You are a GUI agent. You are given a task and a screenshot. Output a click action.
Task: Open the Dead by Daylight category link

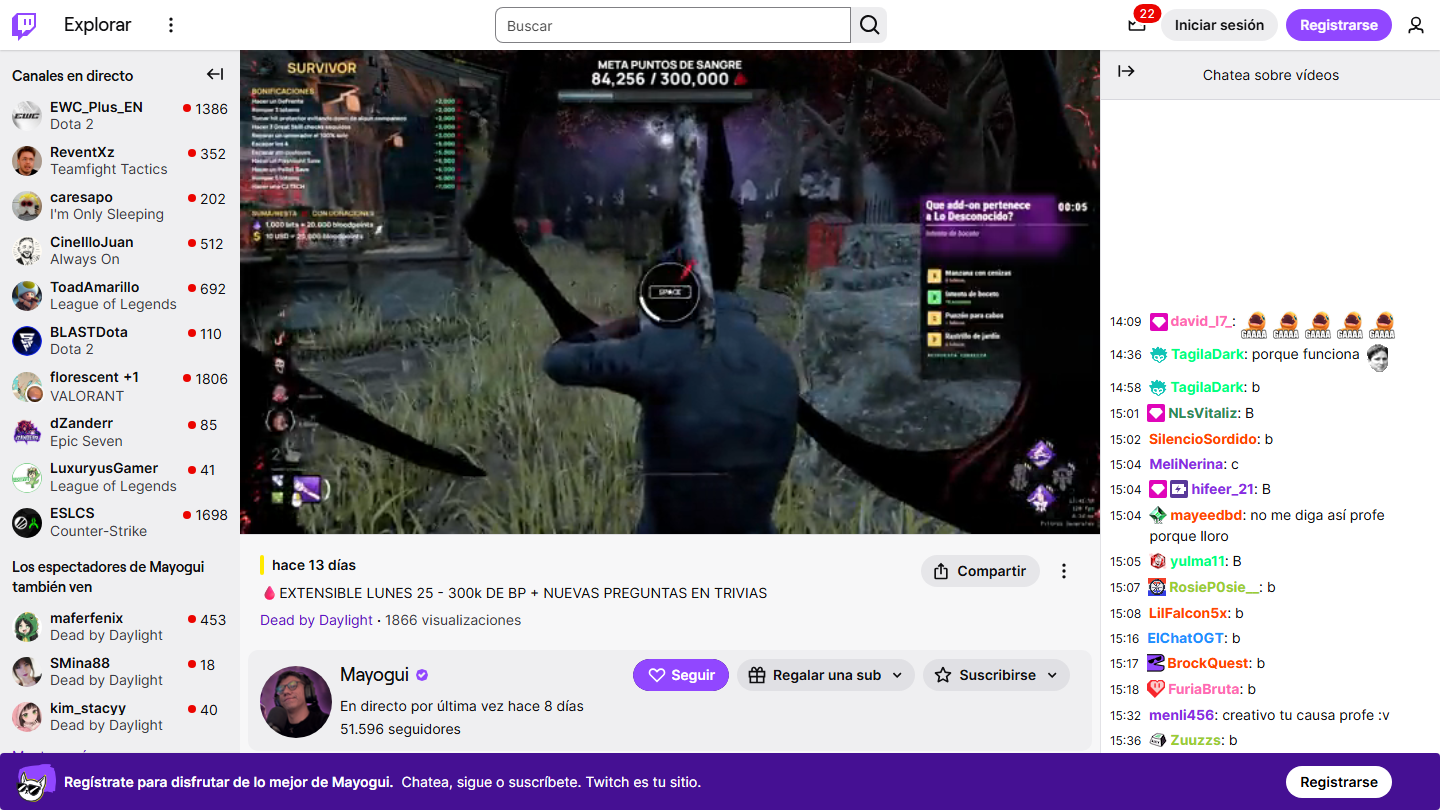(x=316, y=620)
